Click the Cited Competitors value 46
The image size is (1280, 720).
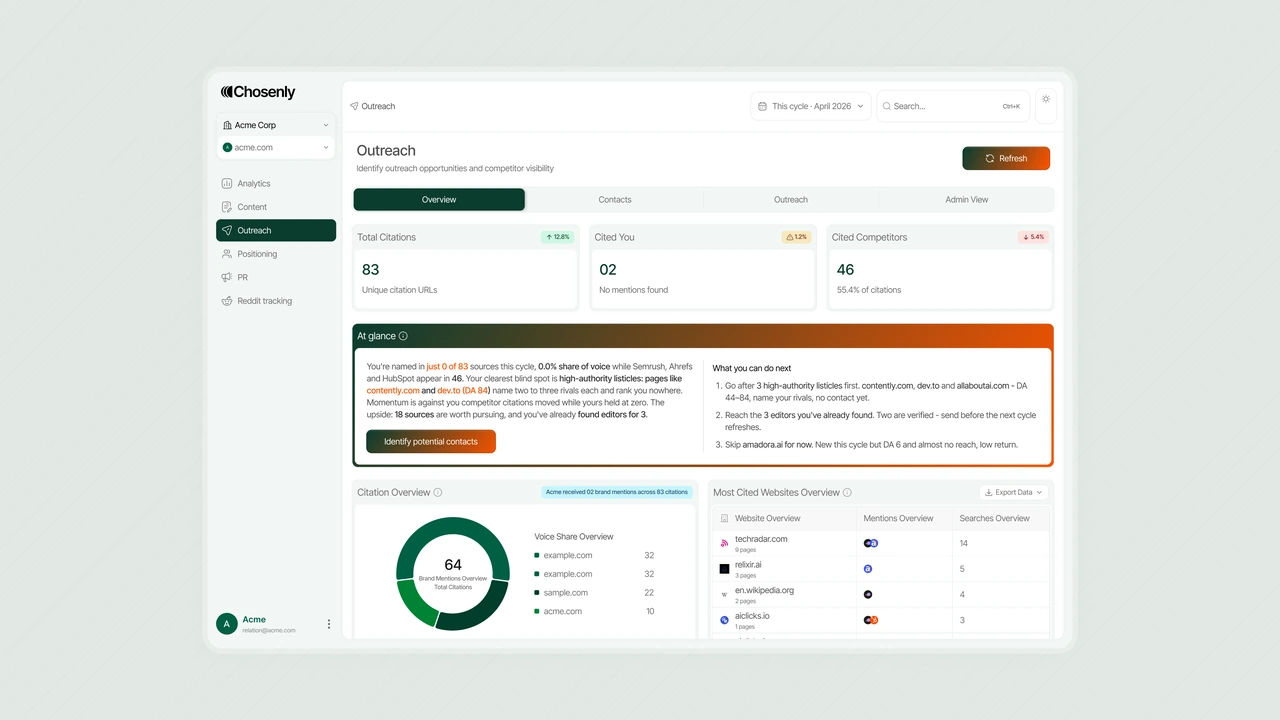pyautogui.click(x=846, y=270)
